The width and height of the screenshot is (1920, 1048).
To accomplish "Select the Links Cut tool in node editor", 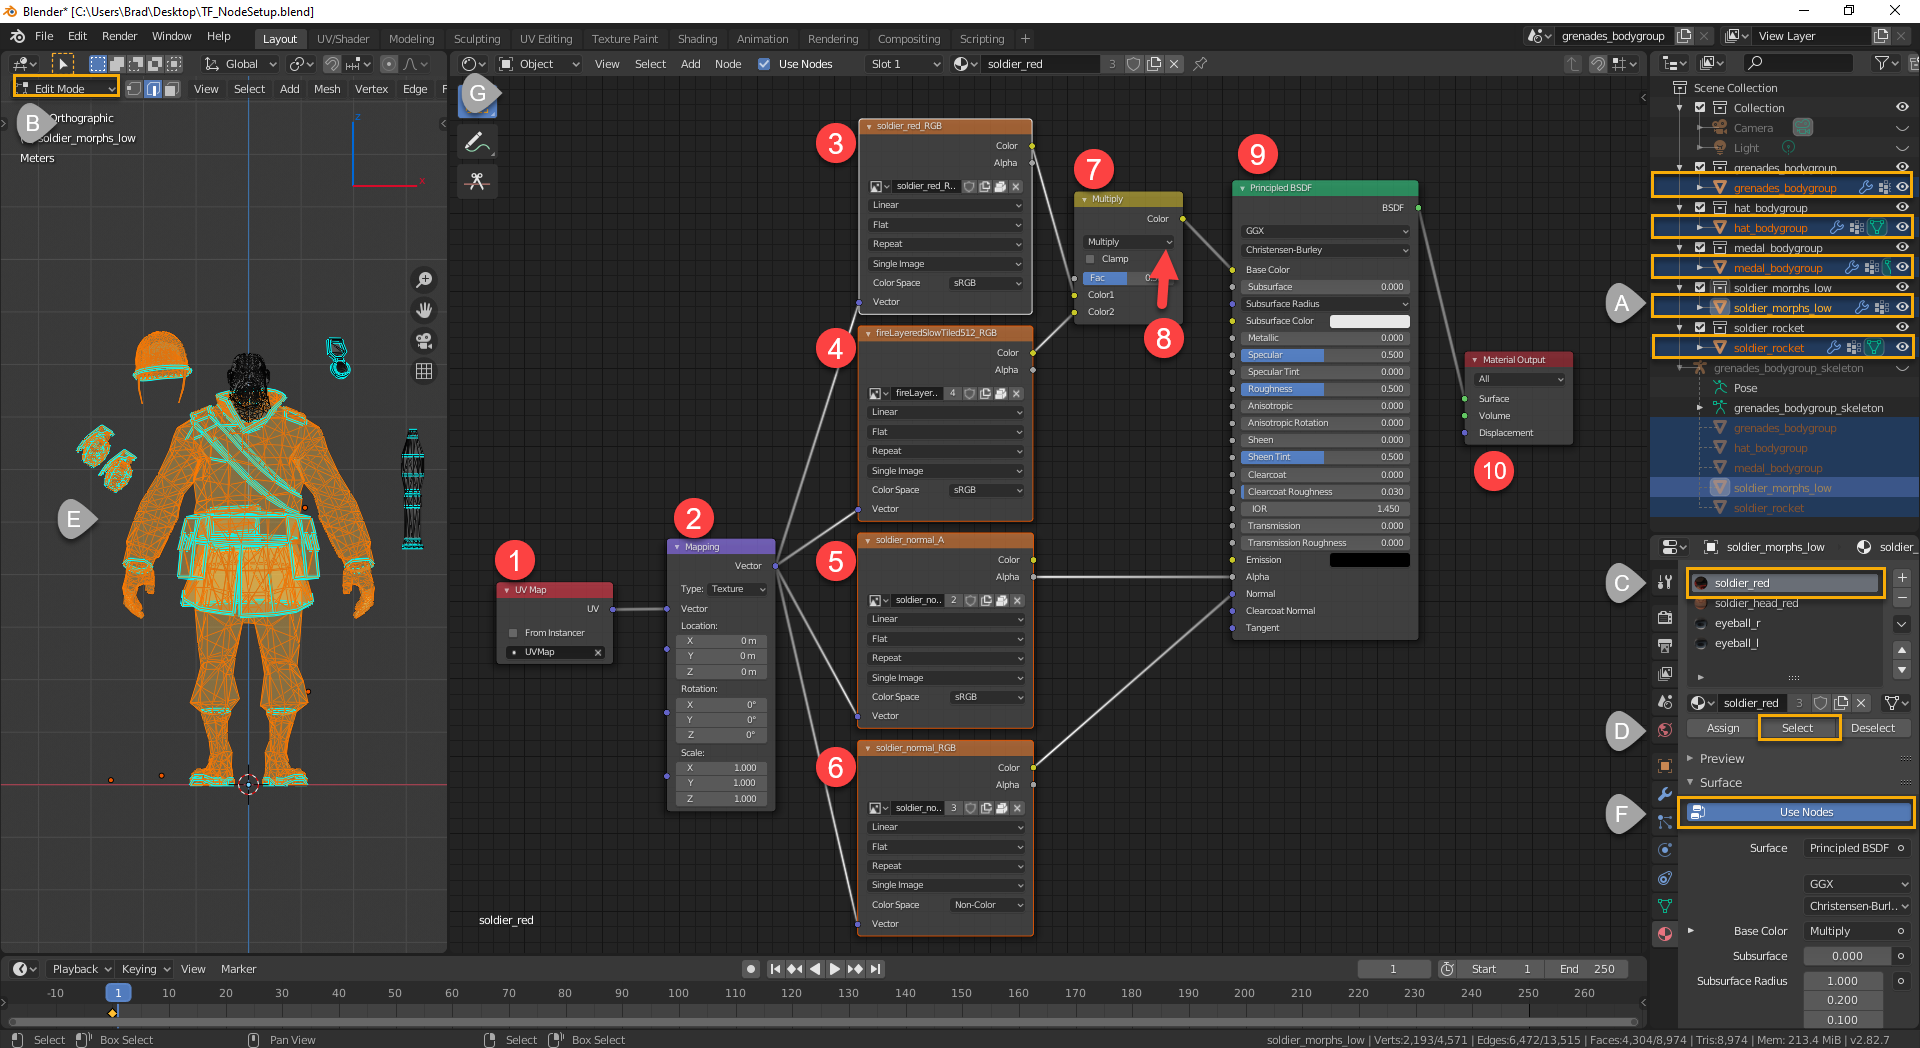I will point(477,181).
